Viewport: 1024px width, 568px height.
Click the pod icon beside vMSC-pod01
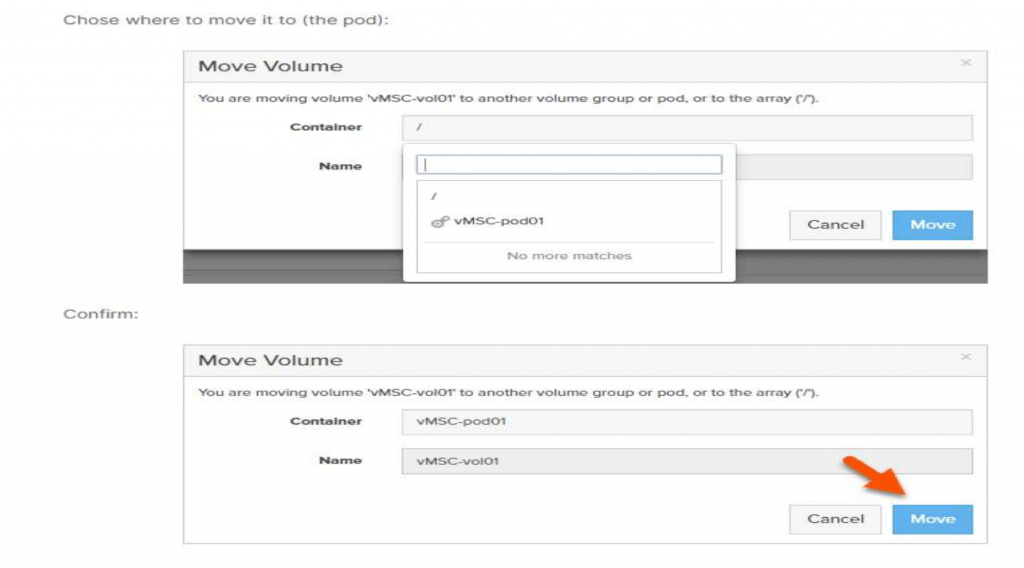[x=440, y=222]
